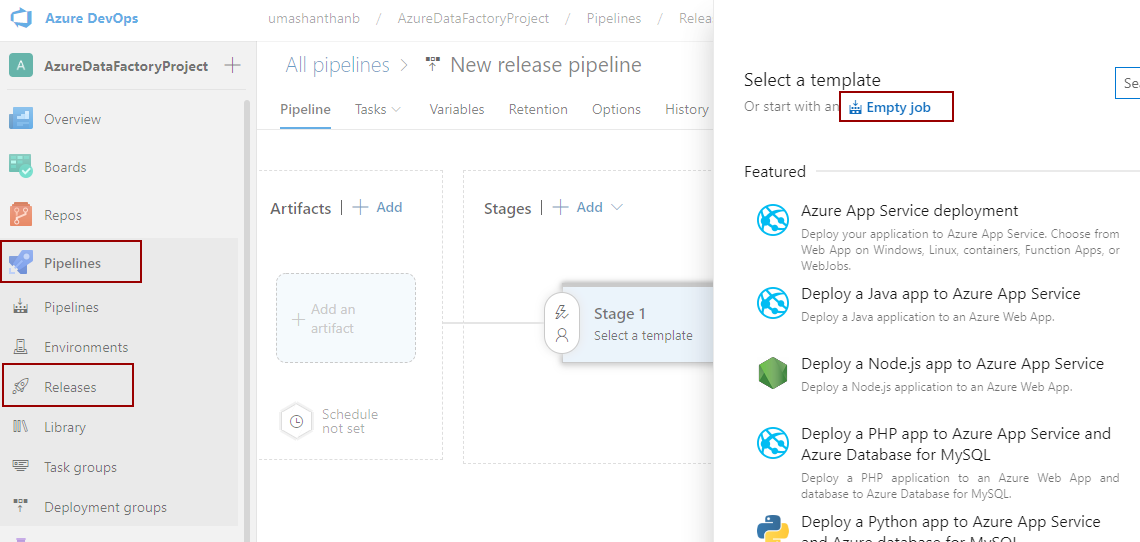Screen dimensions: 1140x542
Task: Click the New release pipeline title
Action: pos(546,65)
